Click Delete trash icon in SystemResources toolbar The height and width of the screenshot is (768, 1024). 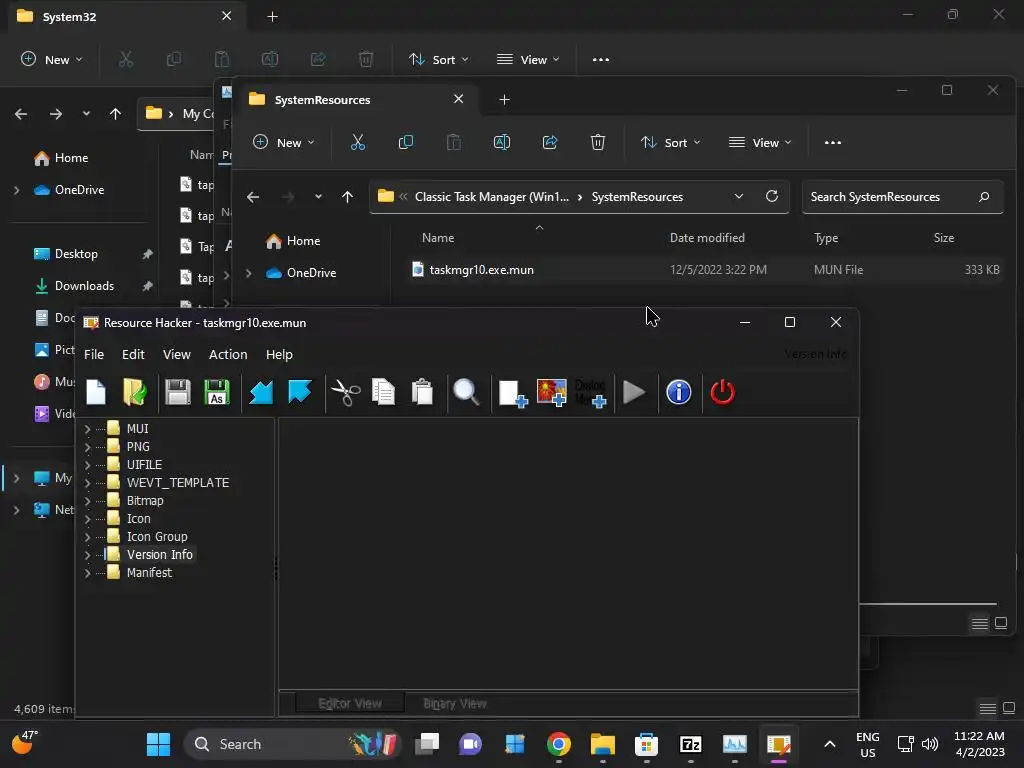598,142
